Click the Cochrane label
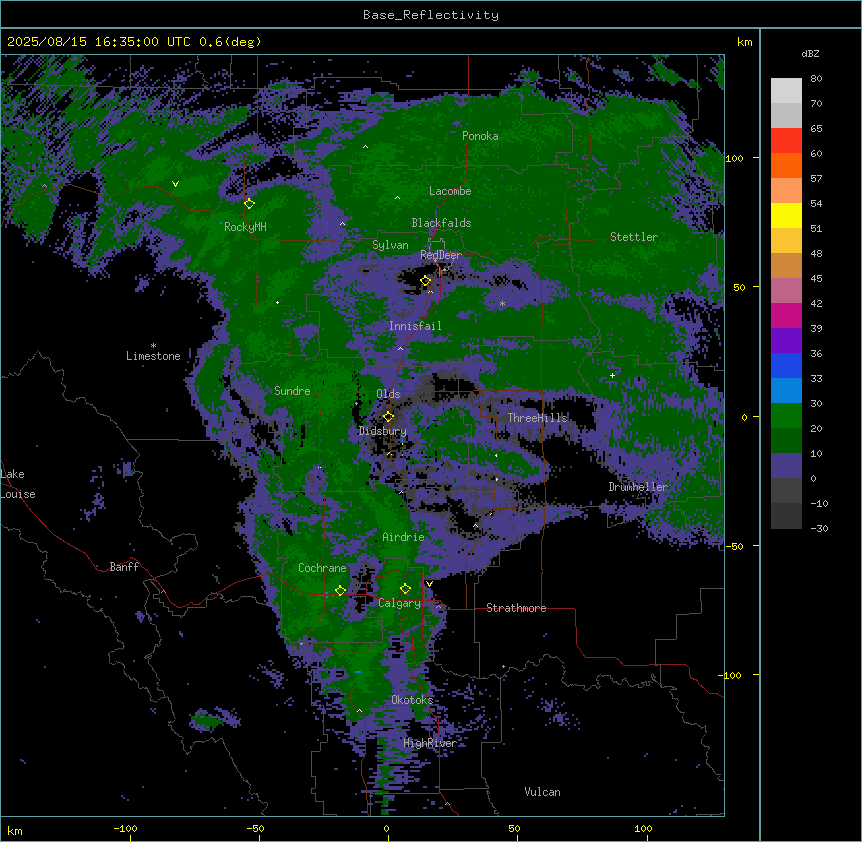 [x=322, y=568]
